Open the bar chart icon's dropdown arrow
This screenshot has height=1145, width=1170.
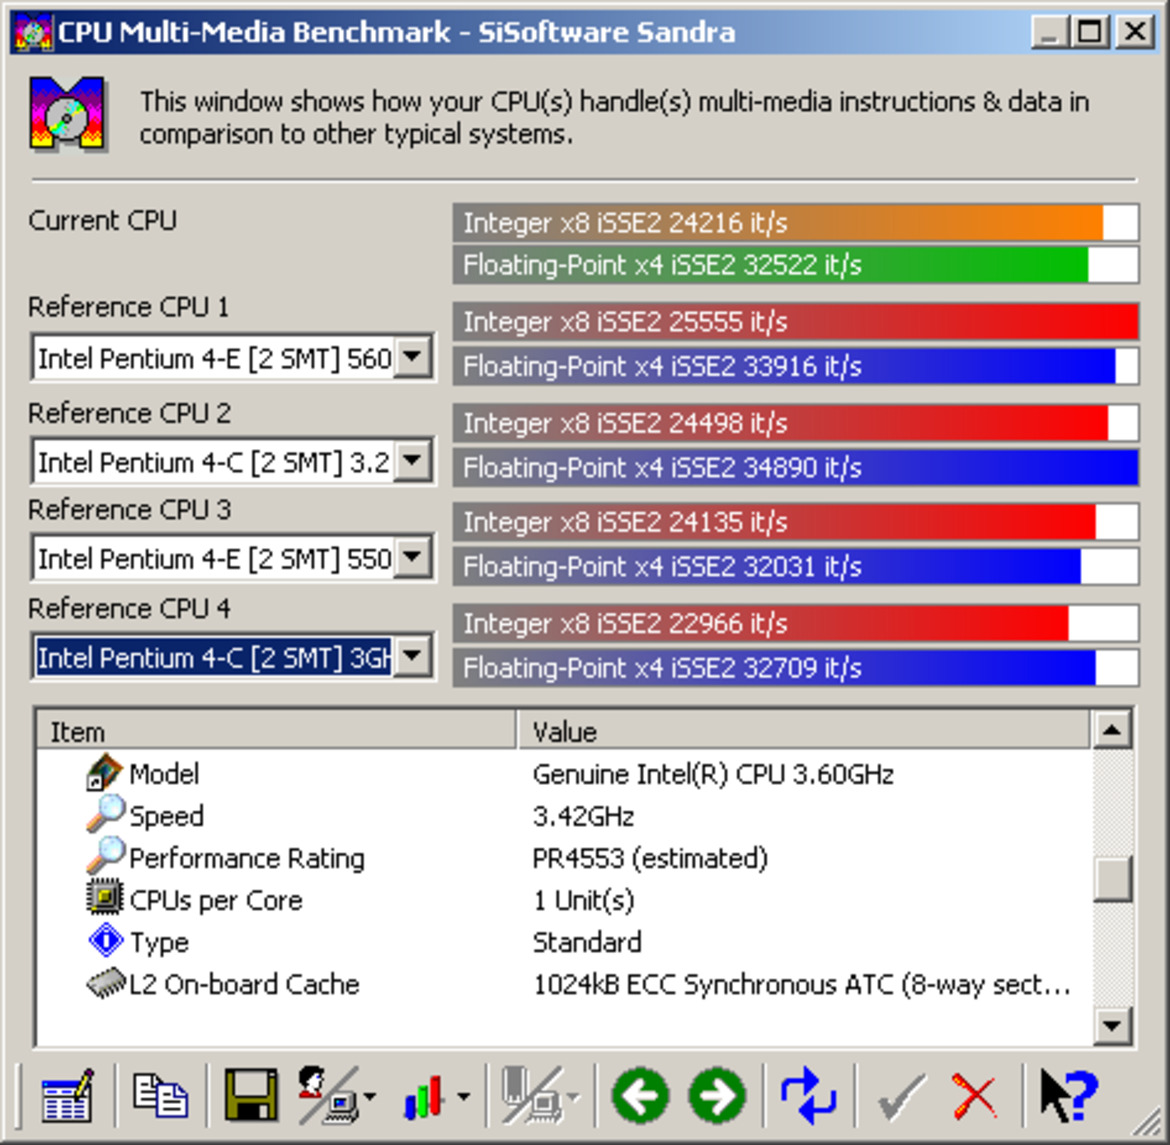463,1097
